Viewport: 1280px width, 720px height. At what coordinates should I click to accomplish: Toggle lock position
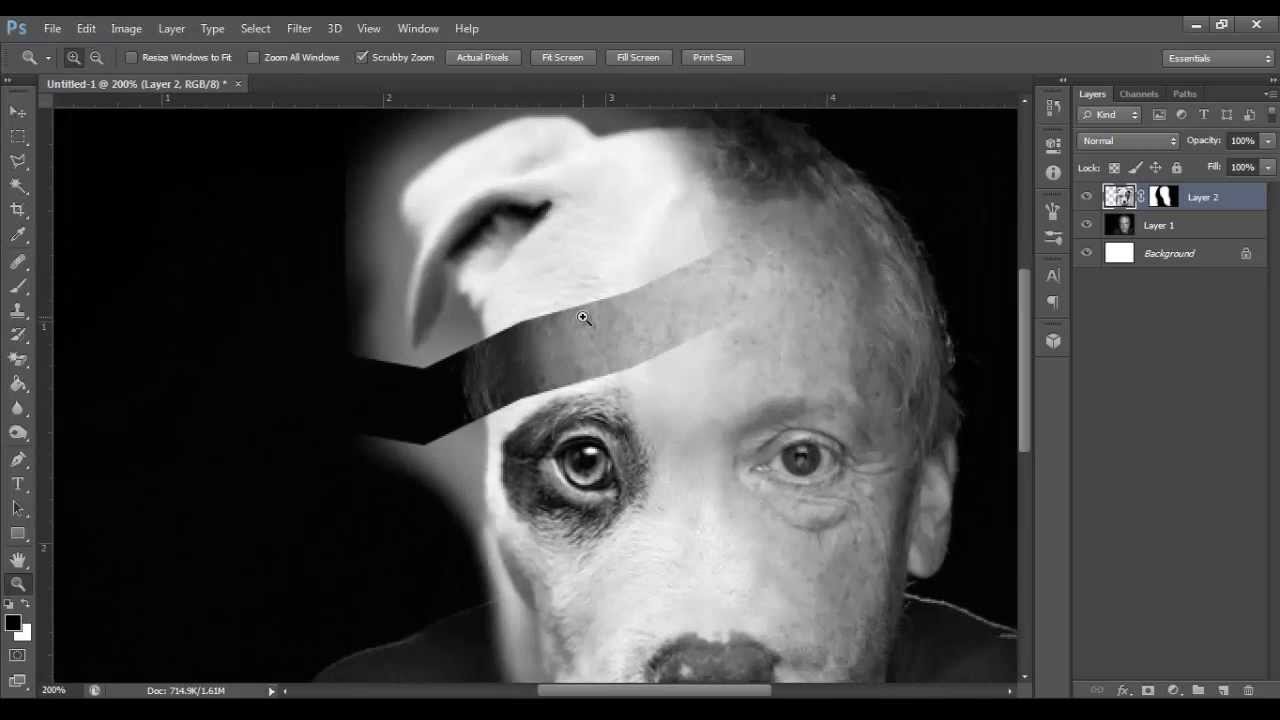1156,168
